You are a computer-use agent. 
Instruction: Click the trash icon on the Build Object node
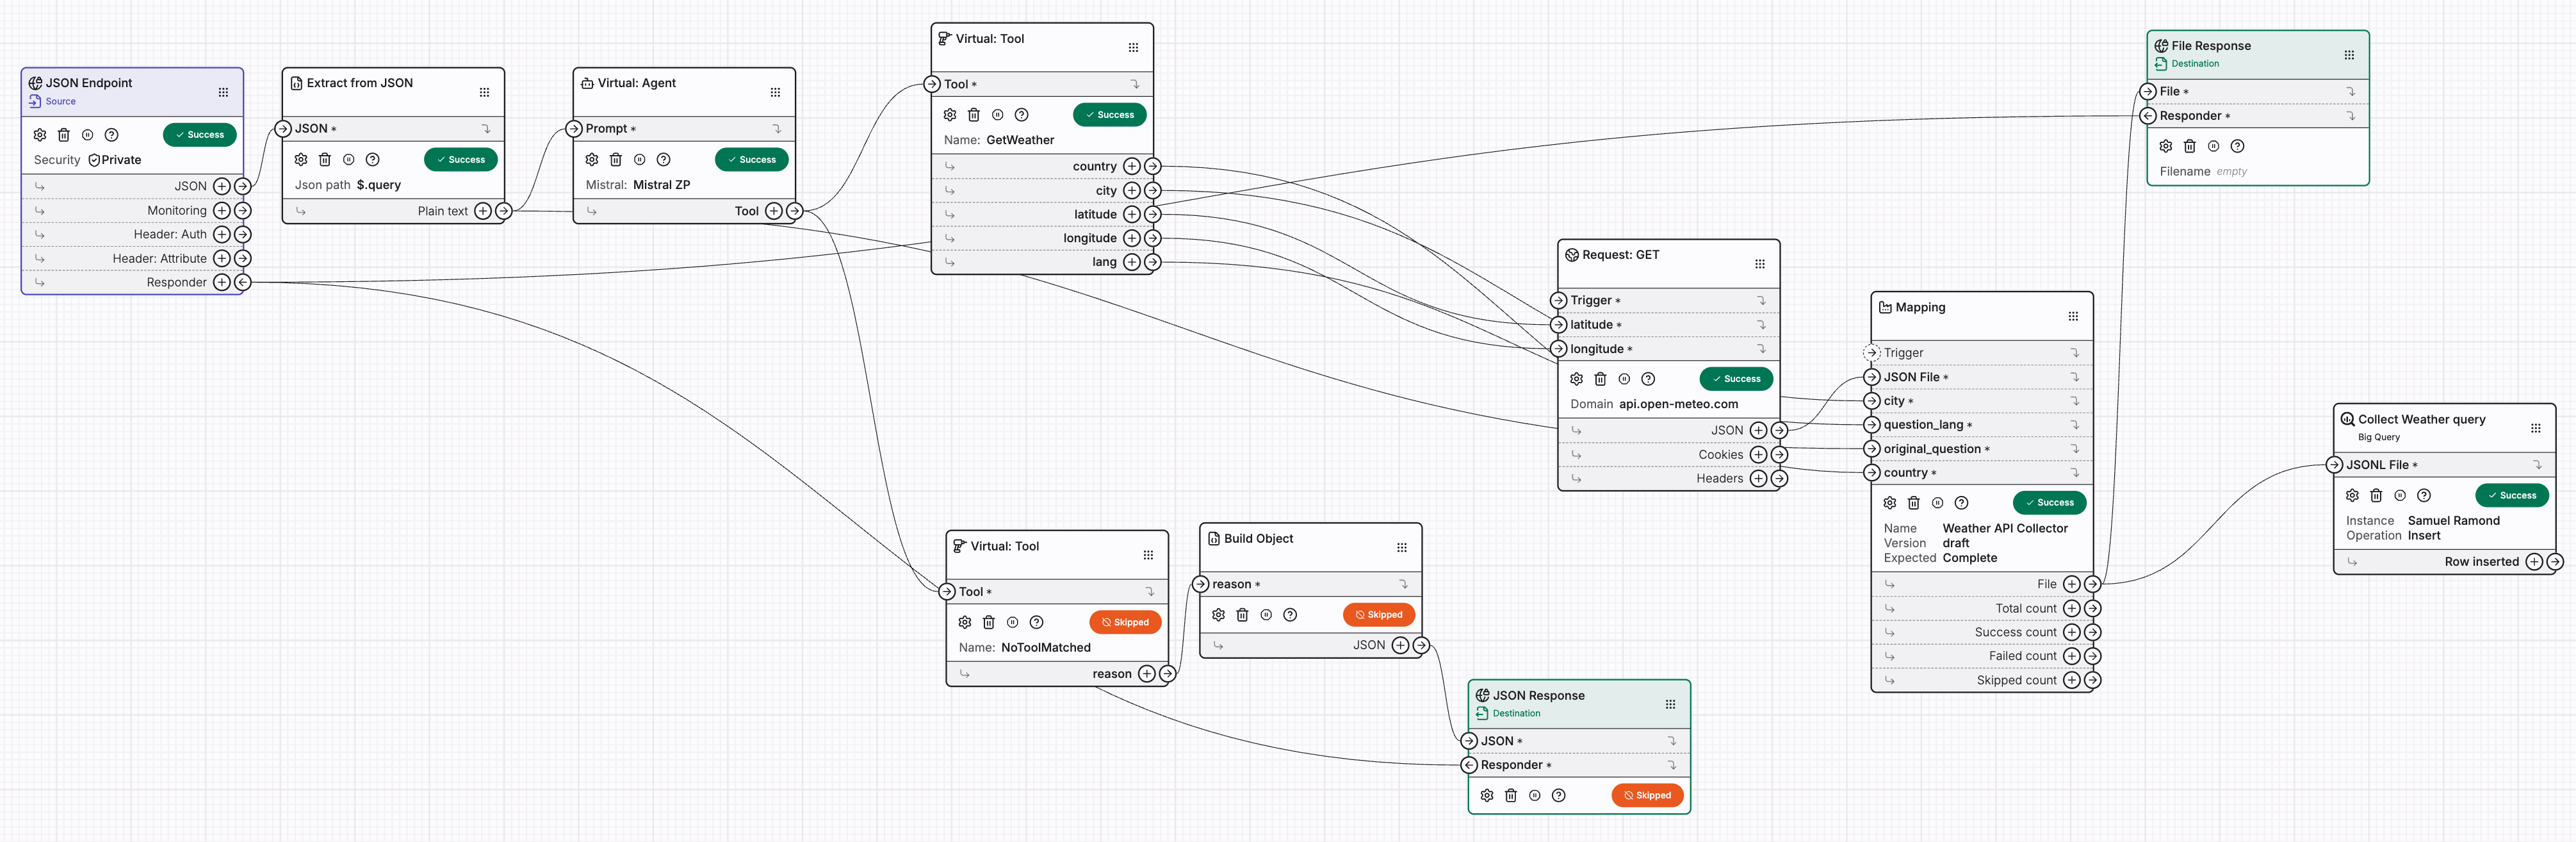click(x=1242, y=614)
